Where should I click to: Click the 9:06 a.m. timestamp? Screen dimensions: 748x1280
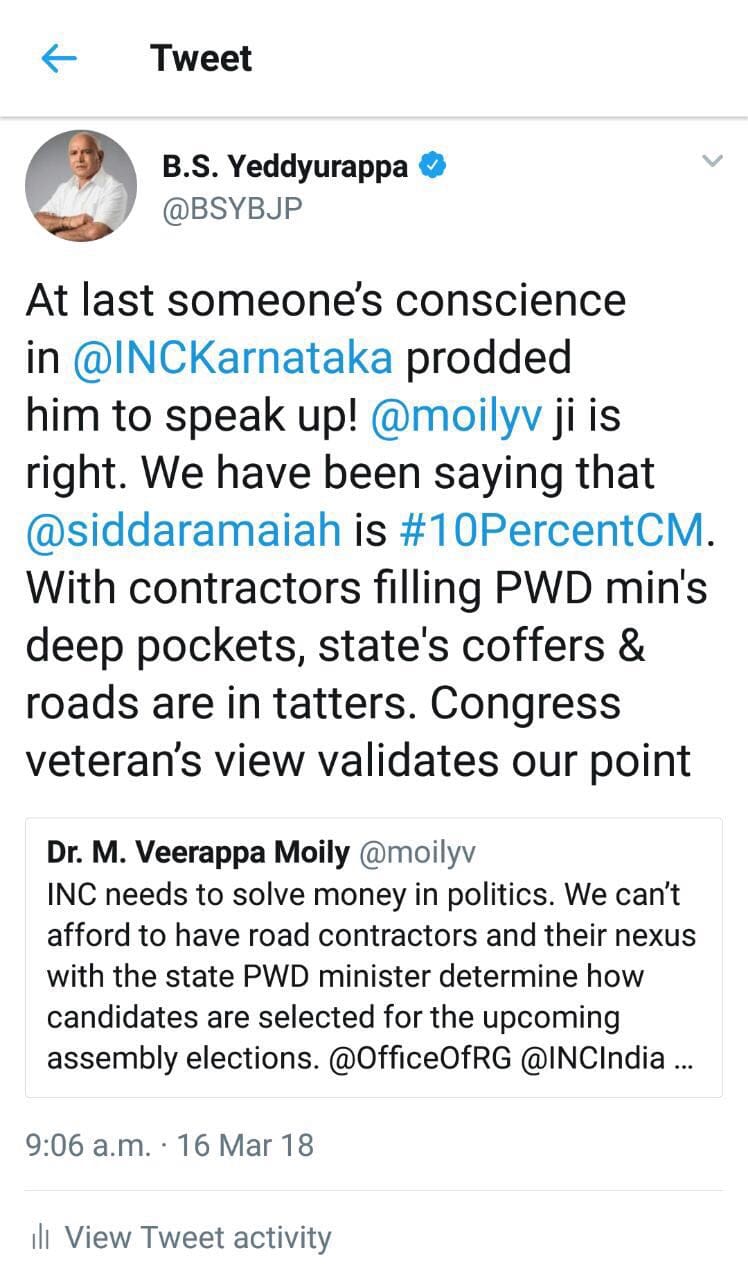88,1145
